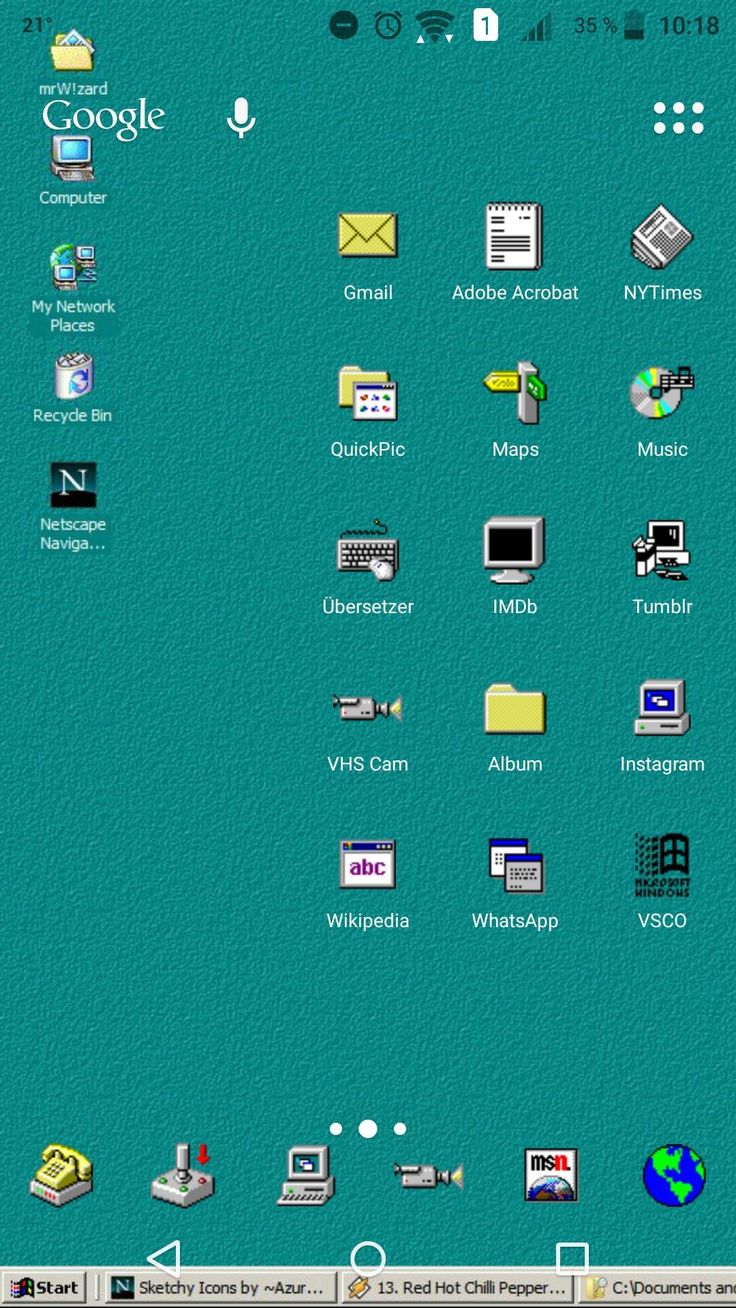Launch Übersetzer keyboard icon

click(x=368, y=550)
